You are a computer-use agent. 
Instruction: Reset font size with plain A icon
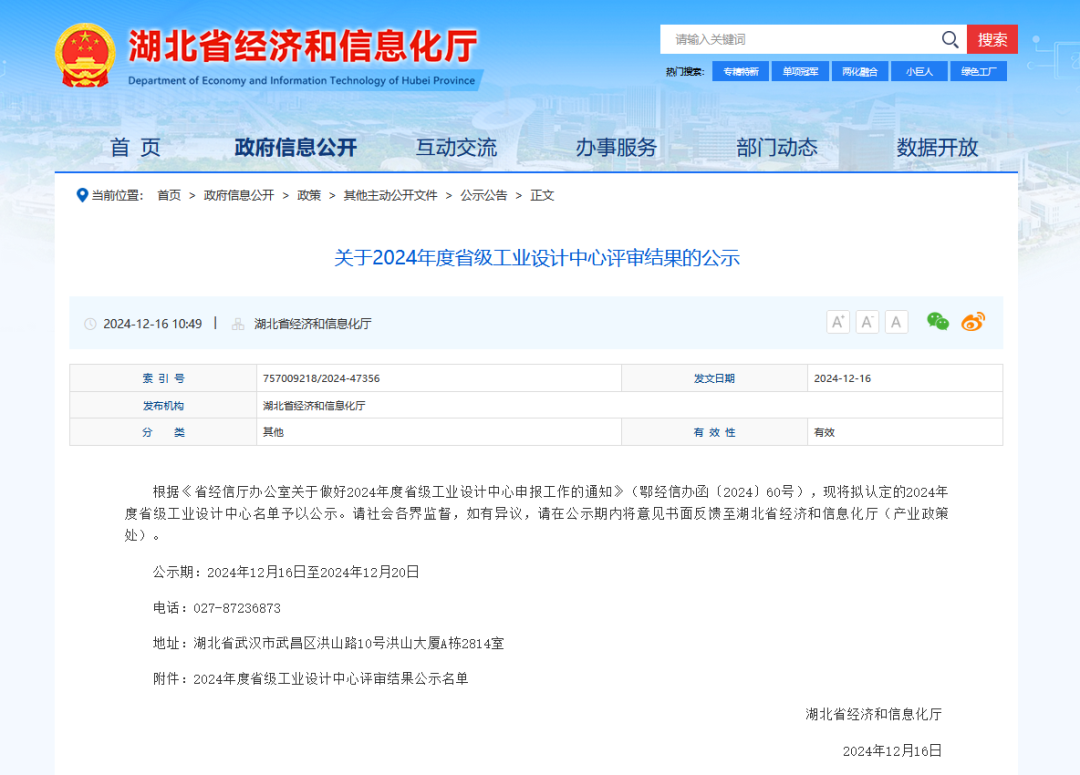click(x=896, y=322)
